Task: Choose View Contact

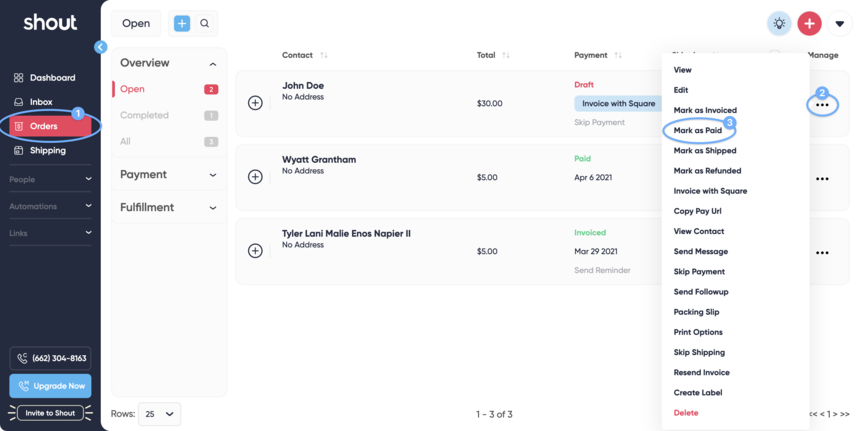Action: coord(699,231)
